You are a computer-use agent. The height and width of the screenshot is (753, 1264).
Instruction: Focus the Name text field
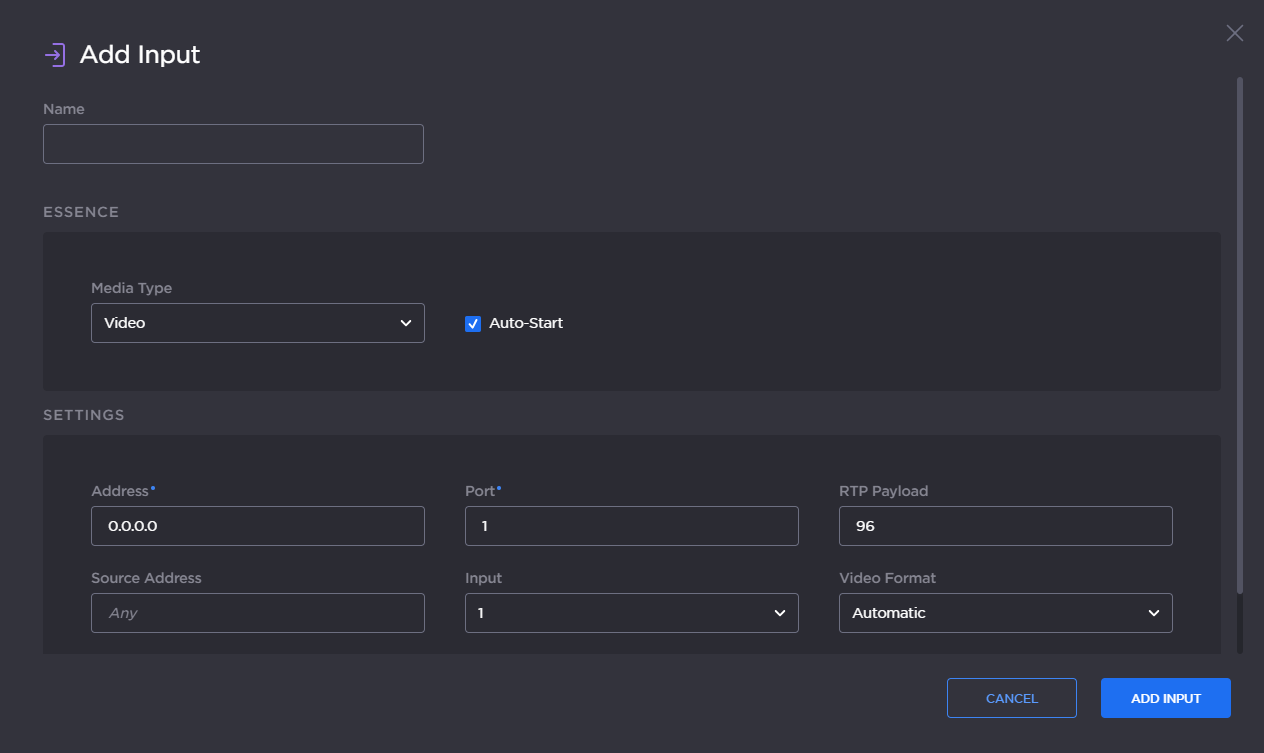[x=233, y=144]
